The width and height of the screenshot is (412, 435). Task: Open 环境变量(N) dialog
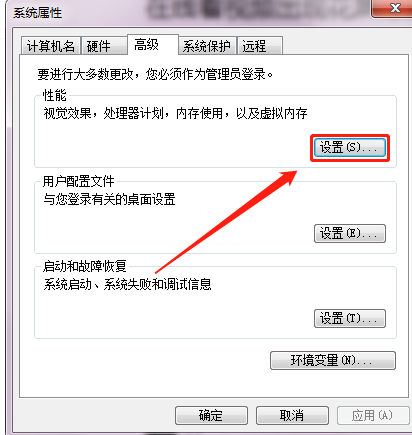(x=333, y=360)
